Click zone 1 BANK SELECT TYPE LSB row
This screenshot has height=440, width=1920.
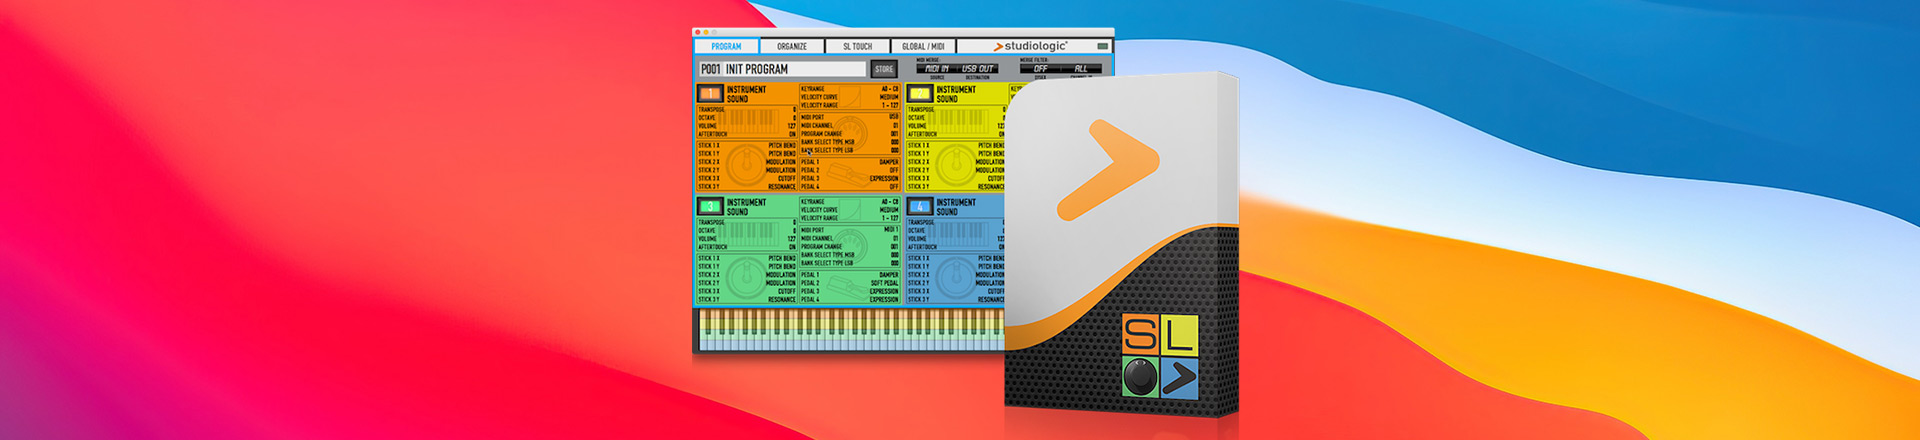click(x=849, y=150)
